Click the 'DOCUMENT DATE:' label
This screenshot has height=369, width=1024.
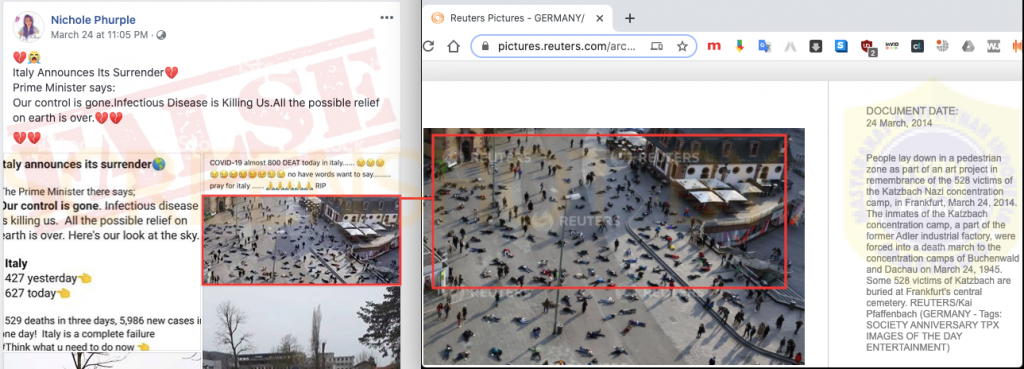point(912,111)
